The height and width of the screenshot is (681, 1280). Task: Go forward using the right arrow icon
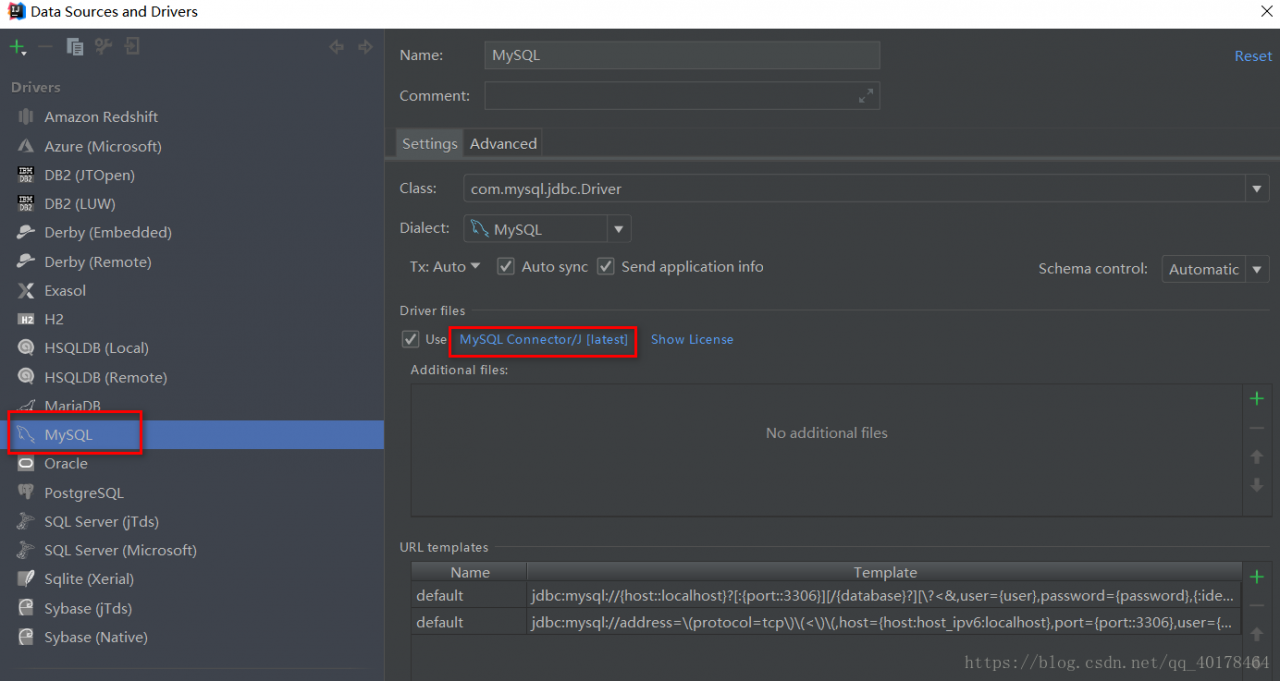(365, 47)
